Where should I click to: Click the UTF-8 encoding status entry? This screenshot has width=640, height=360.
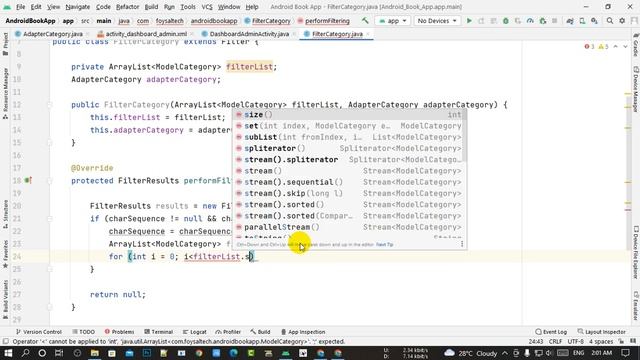pyautogui.click(x=576, y=342)
